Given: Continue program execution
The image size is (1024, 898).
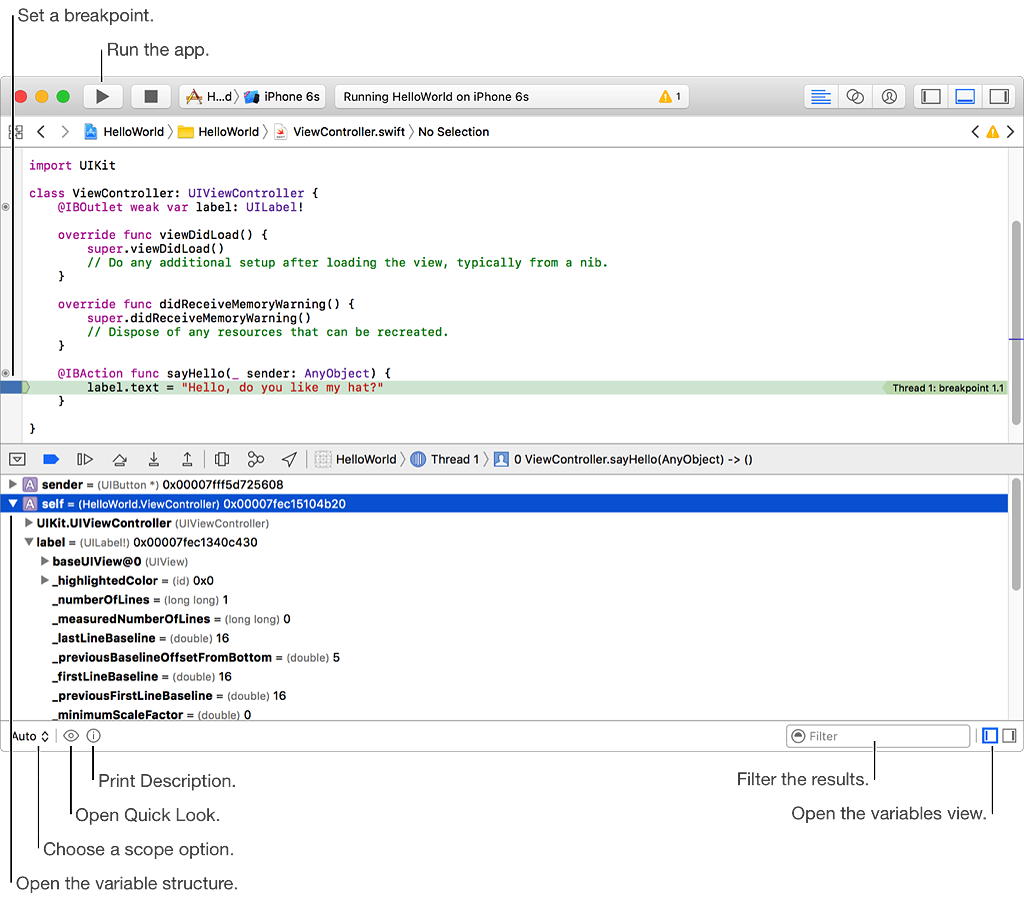Looking at the screenshot, I should [85, 460].
